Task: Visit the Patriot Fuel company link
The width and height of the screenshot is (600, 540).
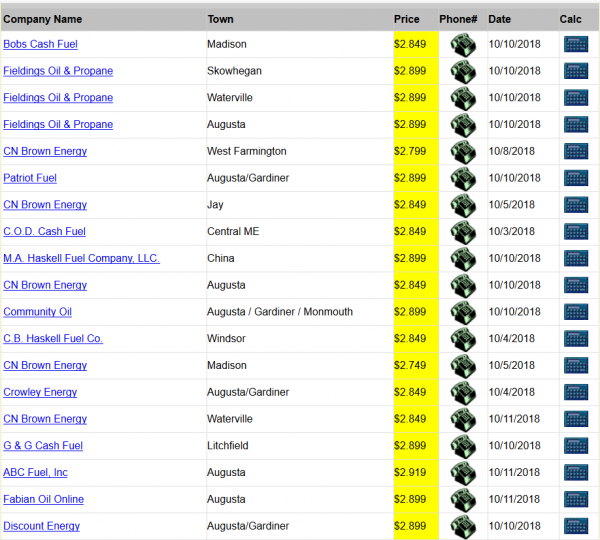Action: click(x=30, y=178)
